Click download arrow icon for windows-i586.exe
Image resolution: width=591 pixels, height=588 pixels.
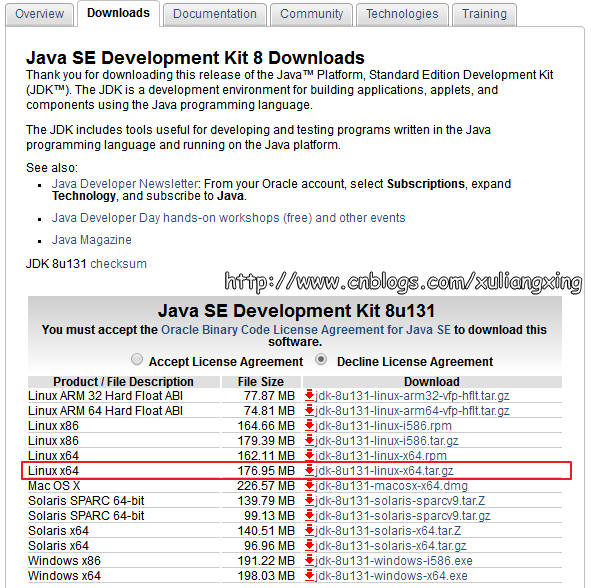pyautogui.click(x=309, y=560)
